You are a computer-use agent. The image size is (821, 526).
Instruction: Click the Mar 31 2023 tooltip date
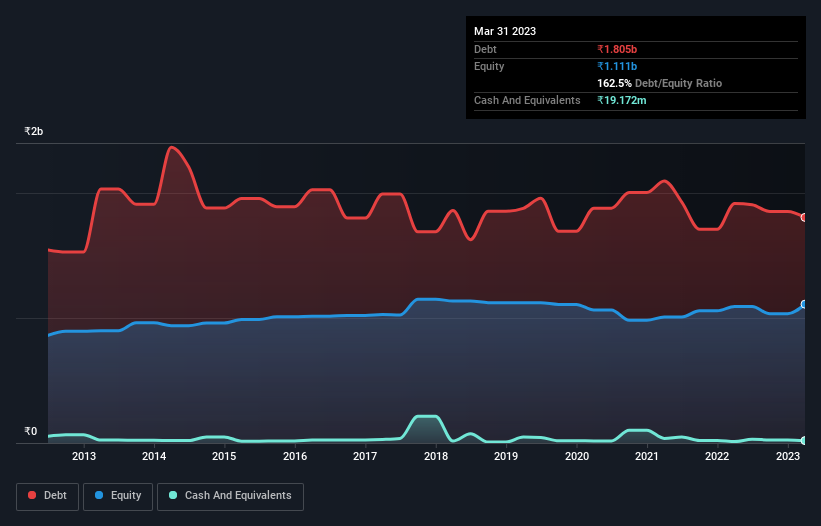(x=505, y=31)
